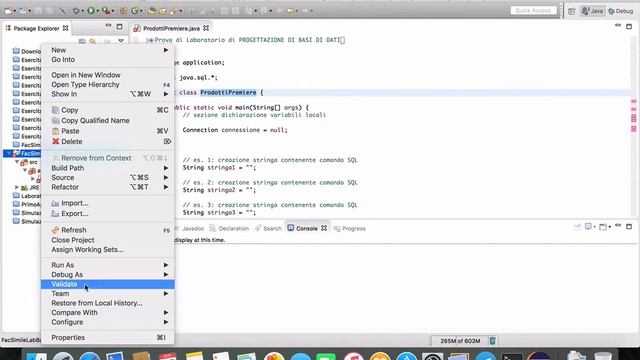Click the Run External Tools icon
Viewport: 640px width, 360px height.
pos(106,11)
